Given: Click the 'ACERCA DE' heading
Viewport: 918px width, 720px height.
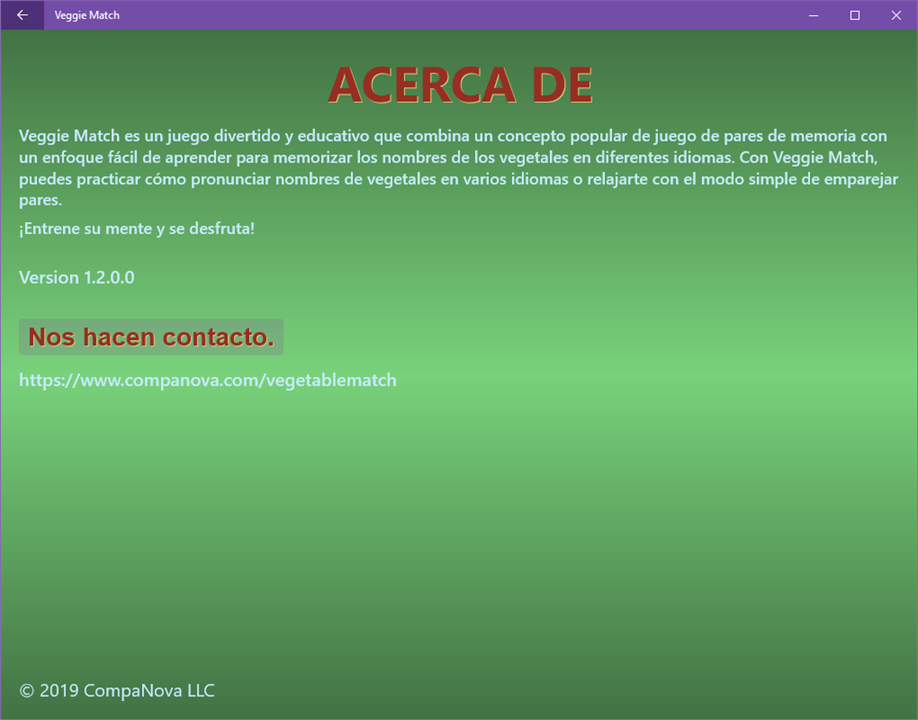Looking at the screenshot, I should pos(460,85).
